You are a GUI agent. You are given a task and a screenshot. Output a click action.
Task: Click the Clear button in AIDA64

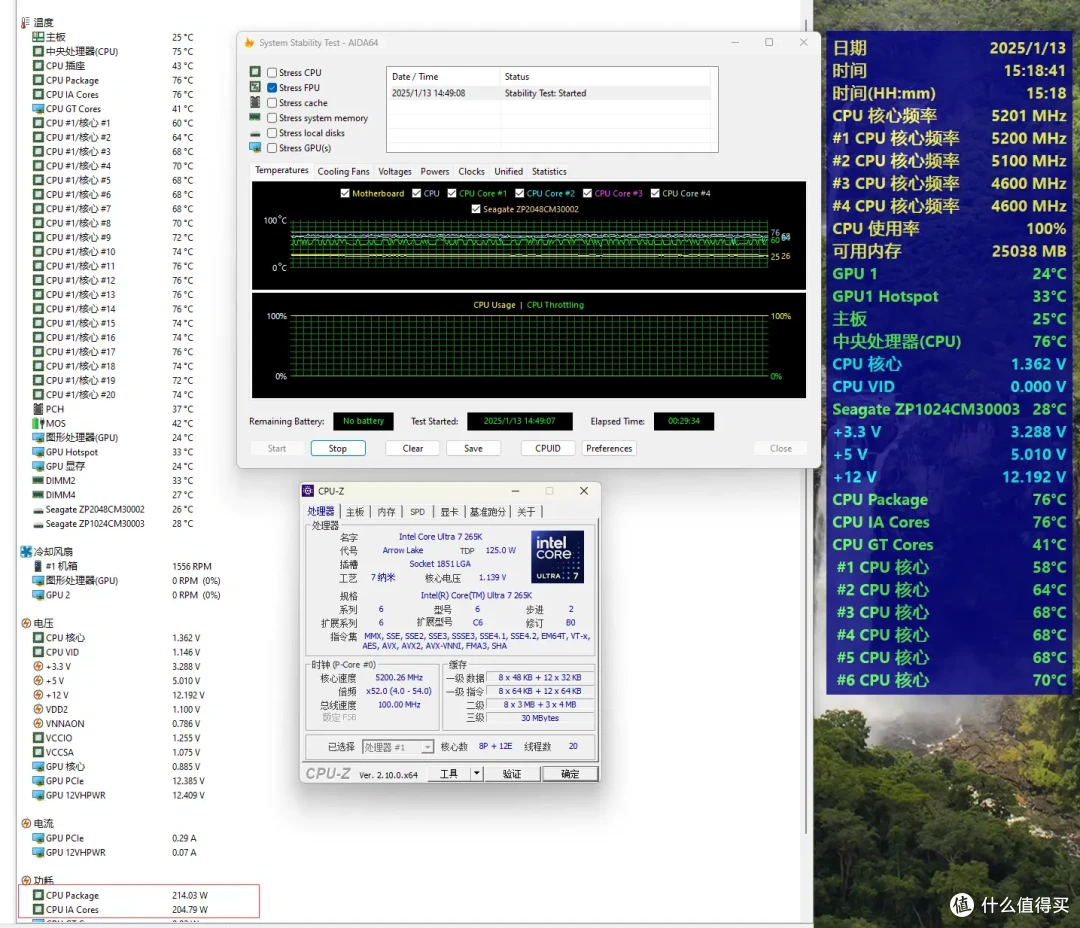[413, 448]
